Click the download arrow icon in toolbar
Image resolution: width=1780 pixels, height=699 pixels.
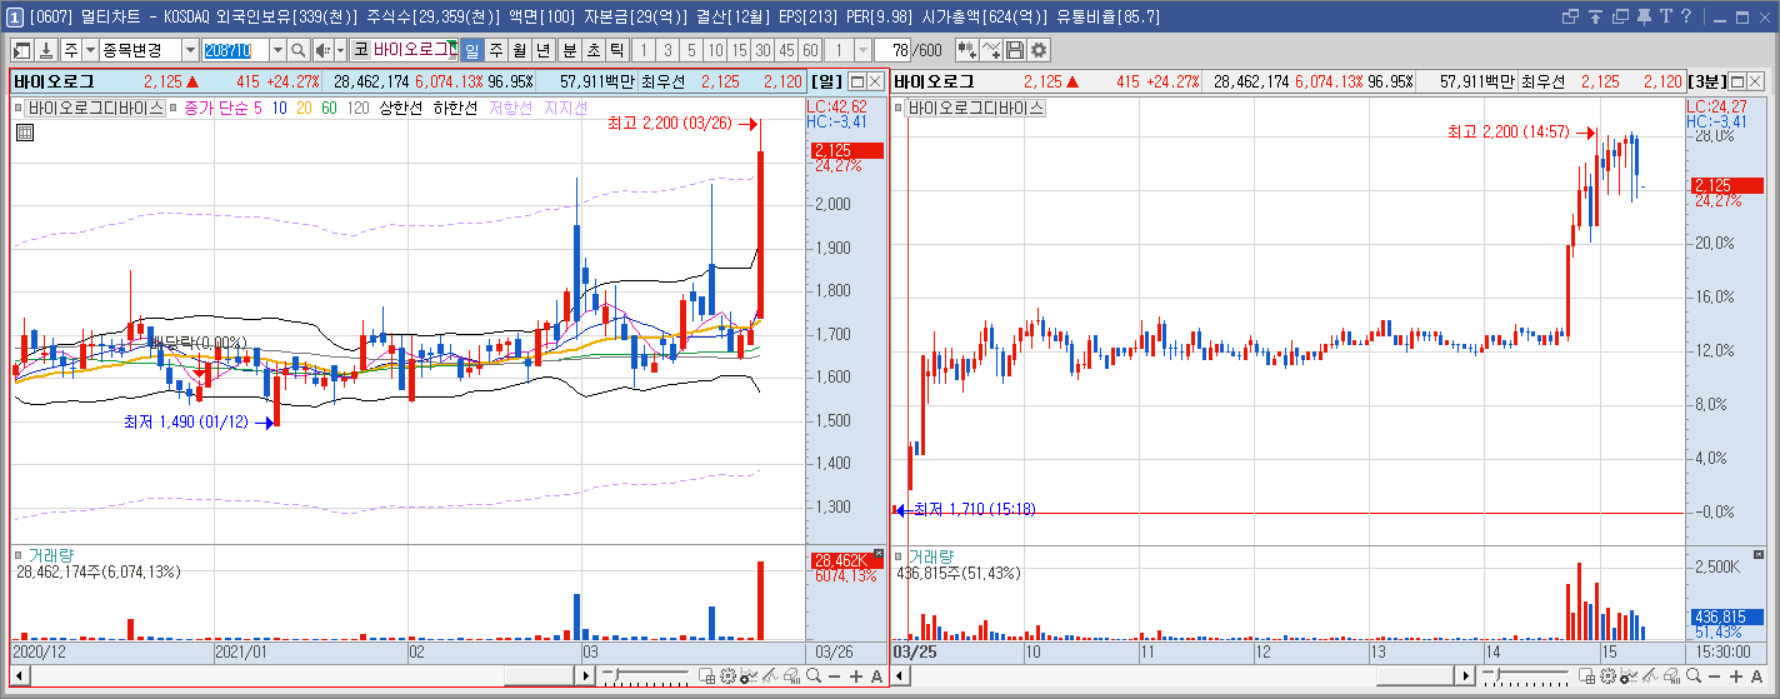click(46, 50)
